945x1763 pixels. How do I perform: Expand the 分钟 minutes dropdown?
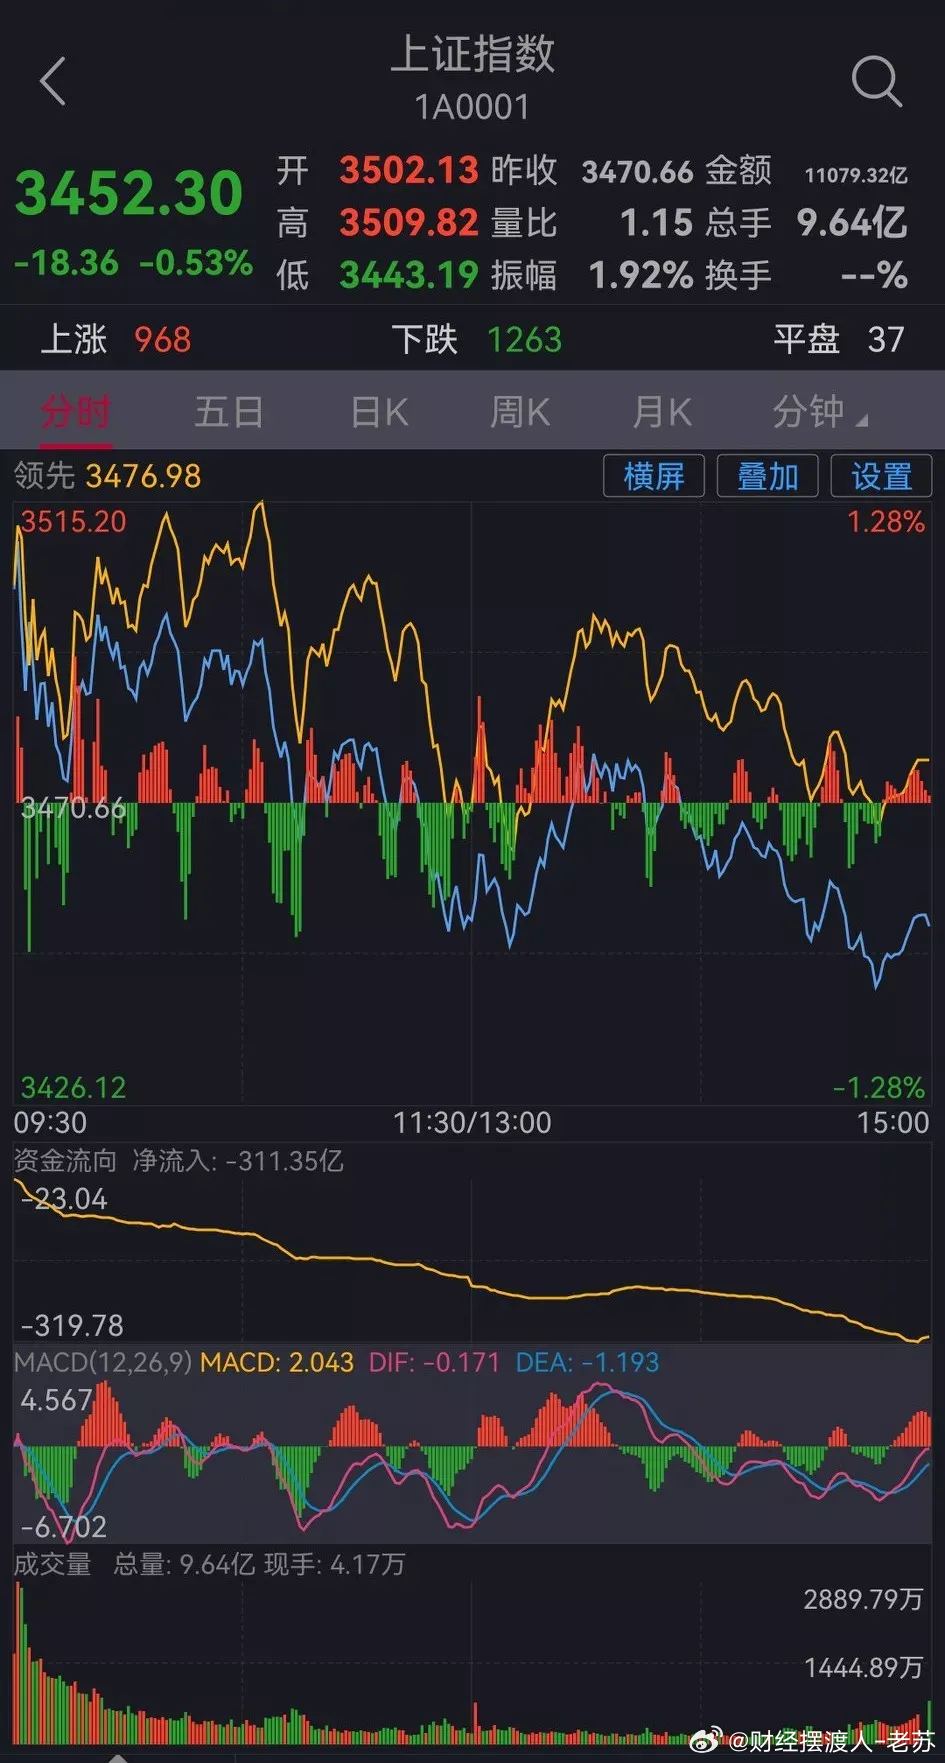click(817, 411)
